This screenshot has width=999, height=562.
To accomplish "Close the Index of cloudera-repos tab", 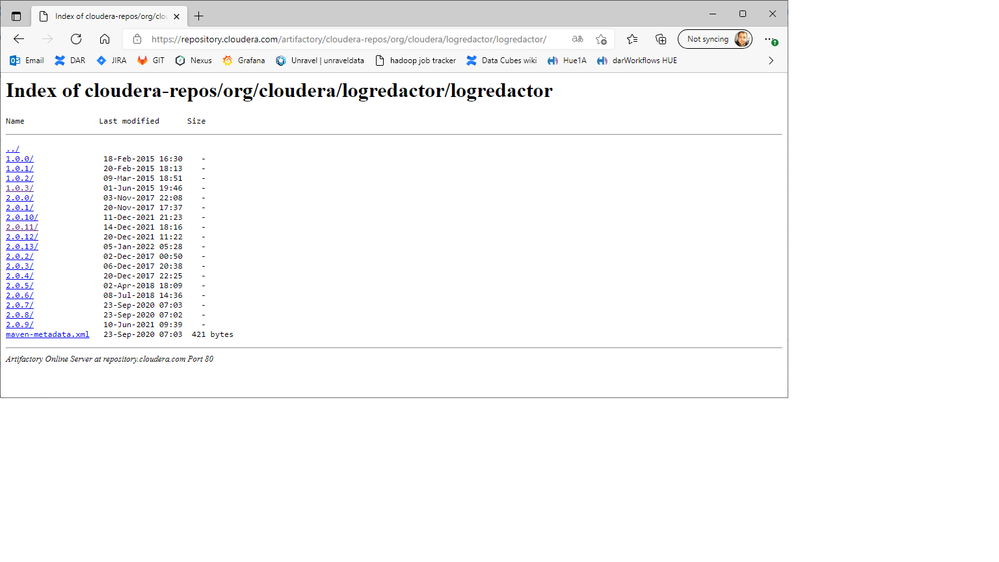I will pyautogui.click(x=176, y=17).
